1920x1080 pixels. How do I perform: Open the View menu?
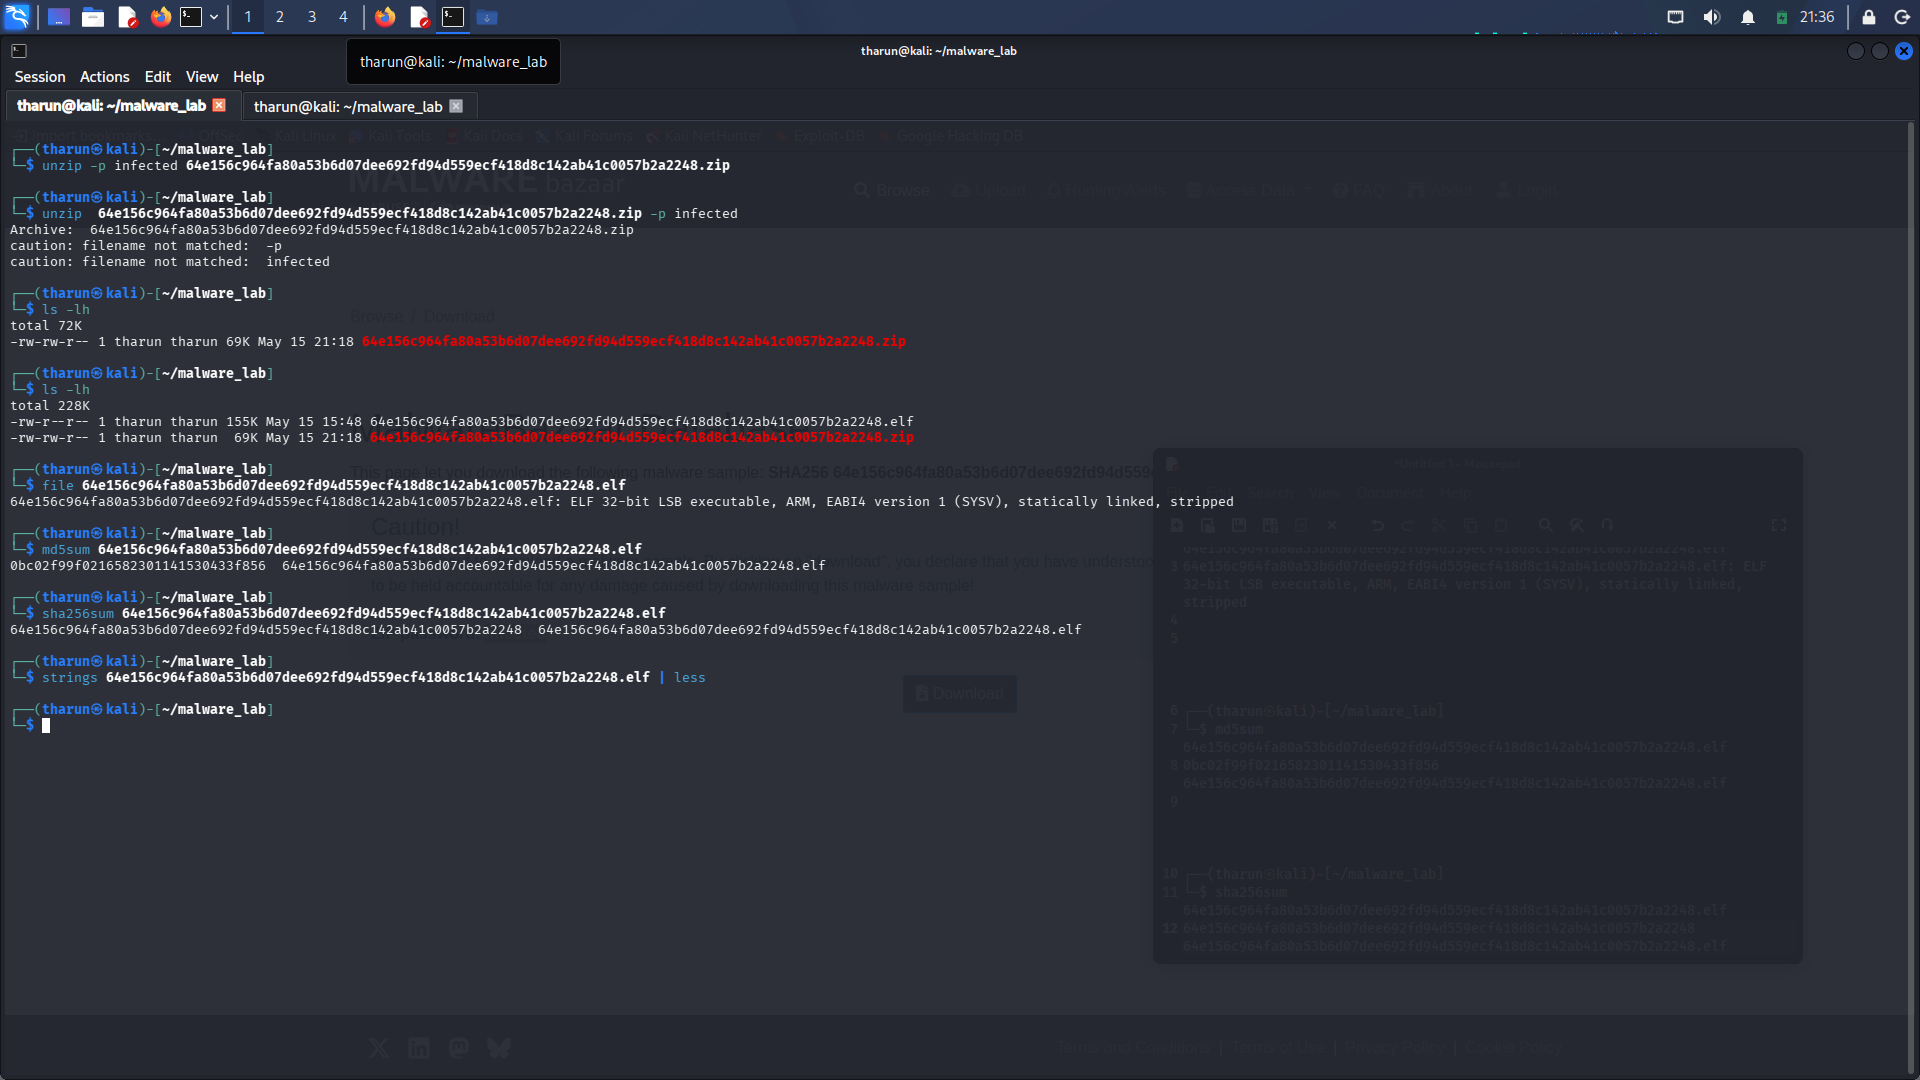coord(202,77)
